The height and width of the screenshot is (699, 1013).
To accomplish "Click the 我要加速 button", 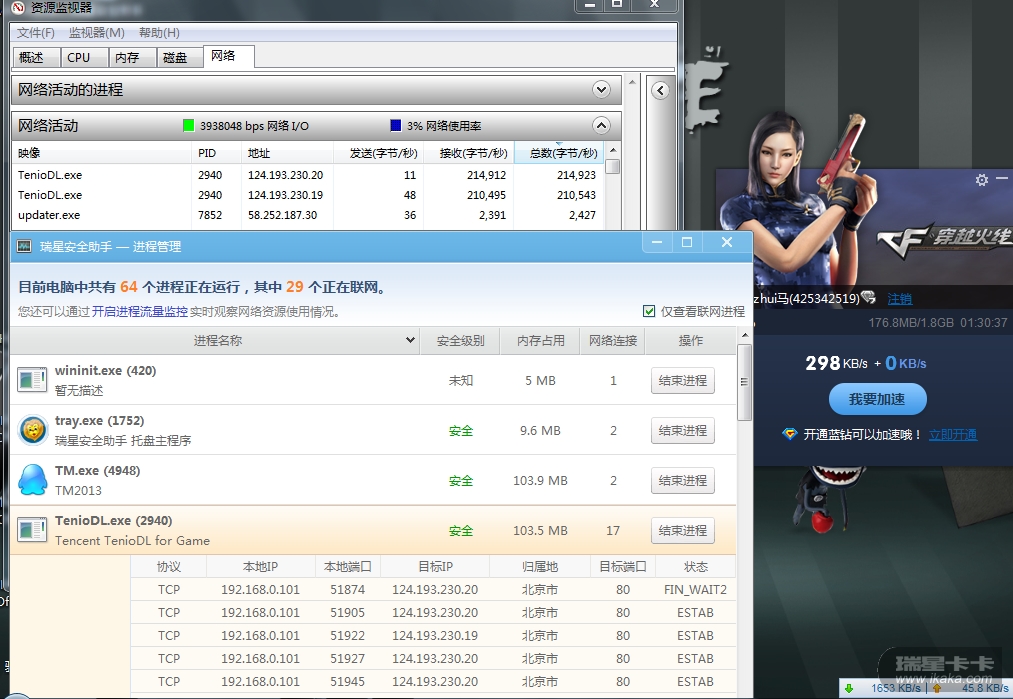I will (x=877, y=399).
